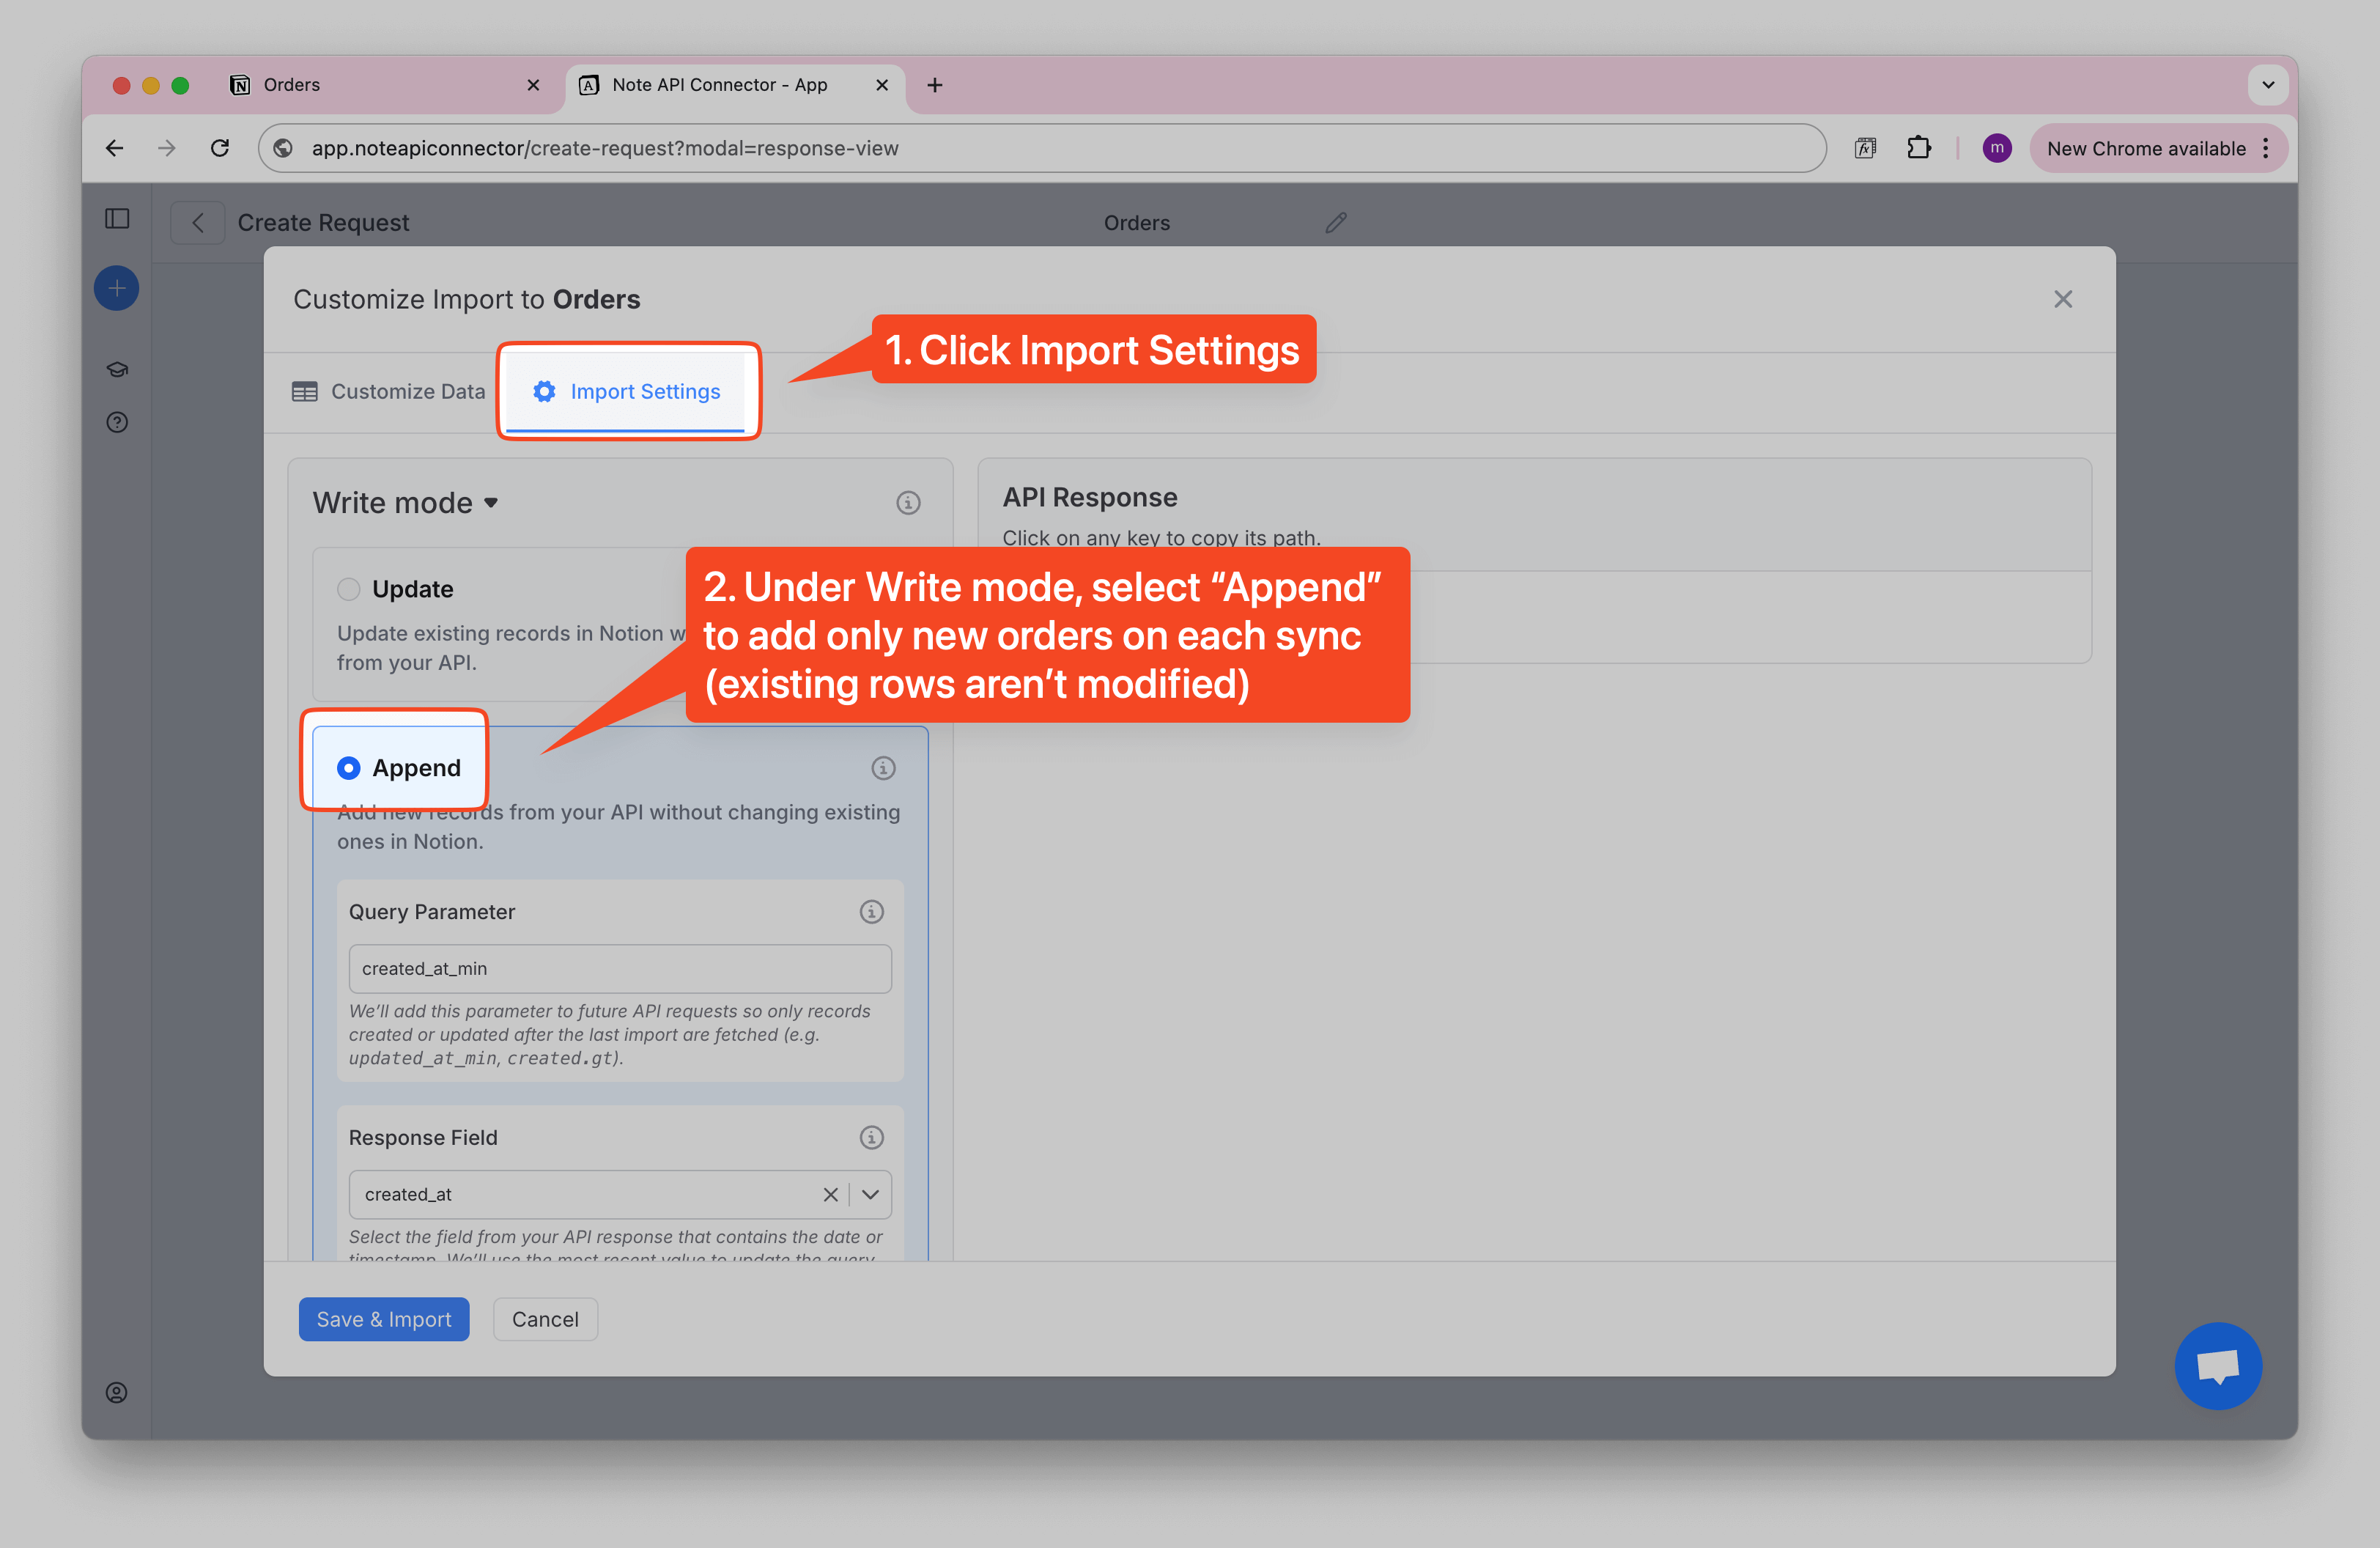This screenshot has width=2380, height=1548.
Task: Open the chat support bubble
Action: [x=2217, y=1366]
